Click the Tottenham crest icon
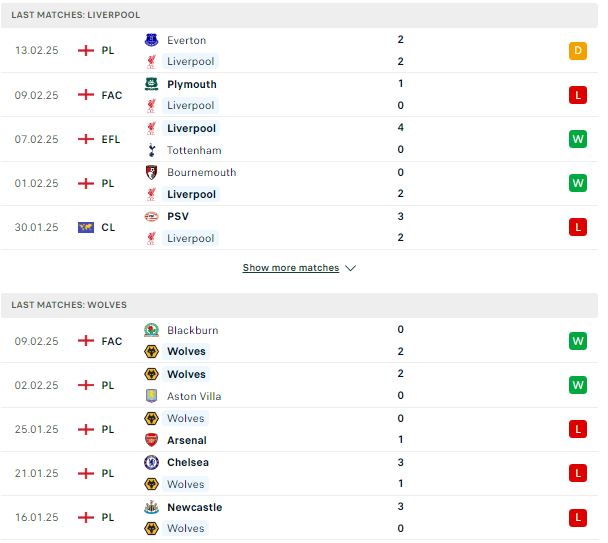This screenshot has width=608, height=543. coord(151,150)
